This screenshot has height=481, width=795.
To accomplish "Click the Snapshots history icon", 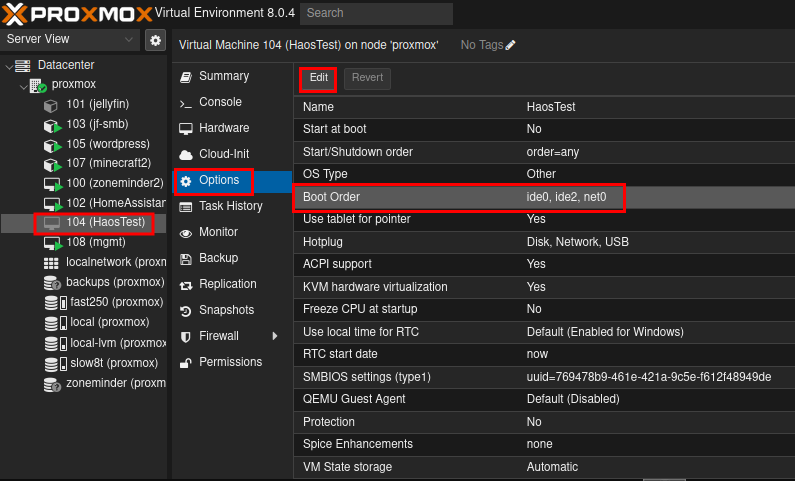I will click(x=186, y=311).
